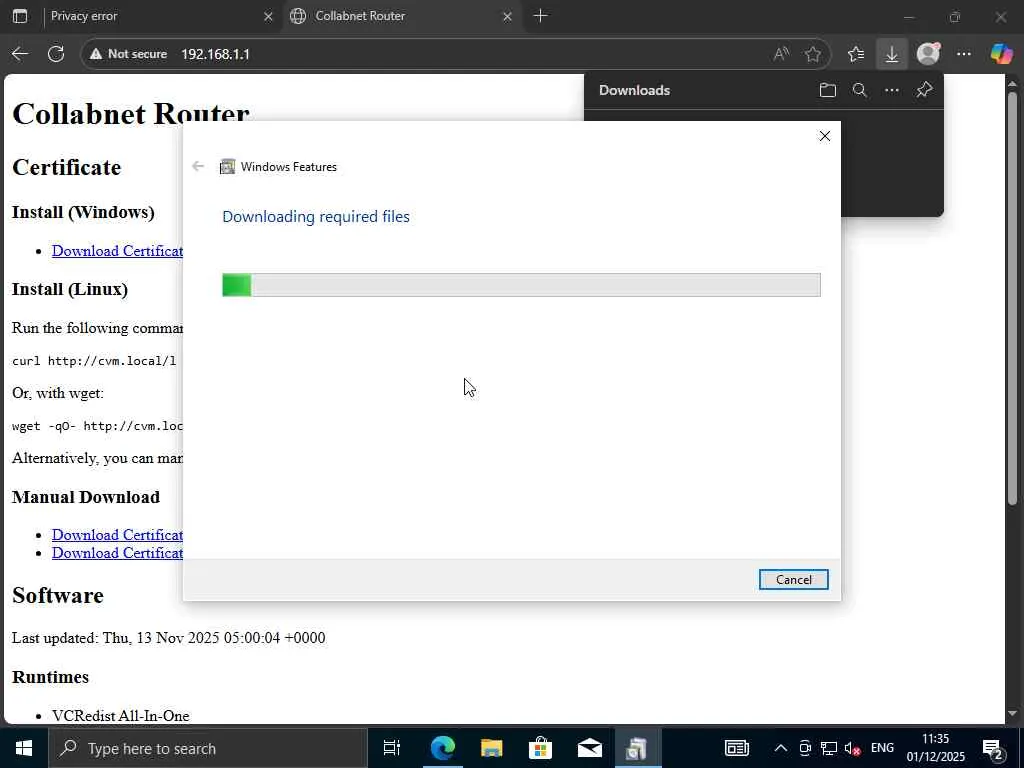Click the Last updated timestamp text
1024x768 pixels.
168,638
